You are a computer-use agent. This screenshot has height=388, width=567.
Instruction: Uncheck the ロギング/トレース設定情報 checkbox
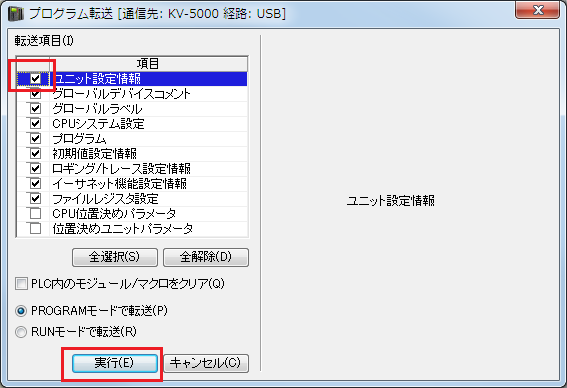(x=35, y=169)
